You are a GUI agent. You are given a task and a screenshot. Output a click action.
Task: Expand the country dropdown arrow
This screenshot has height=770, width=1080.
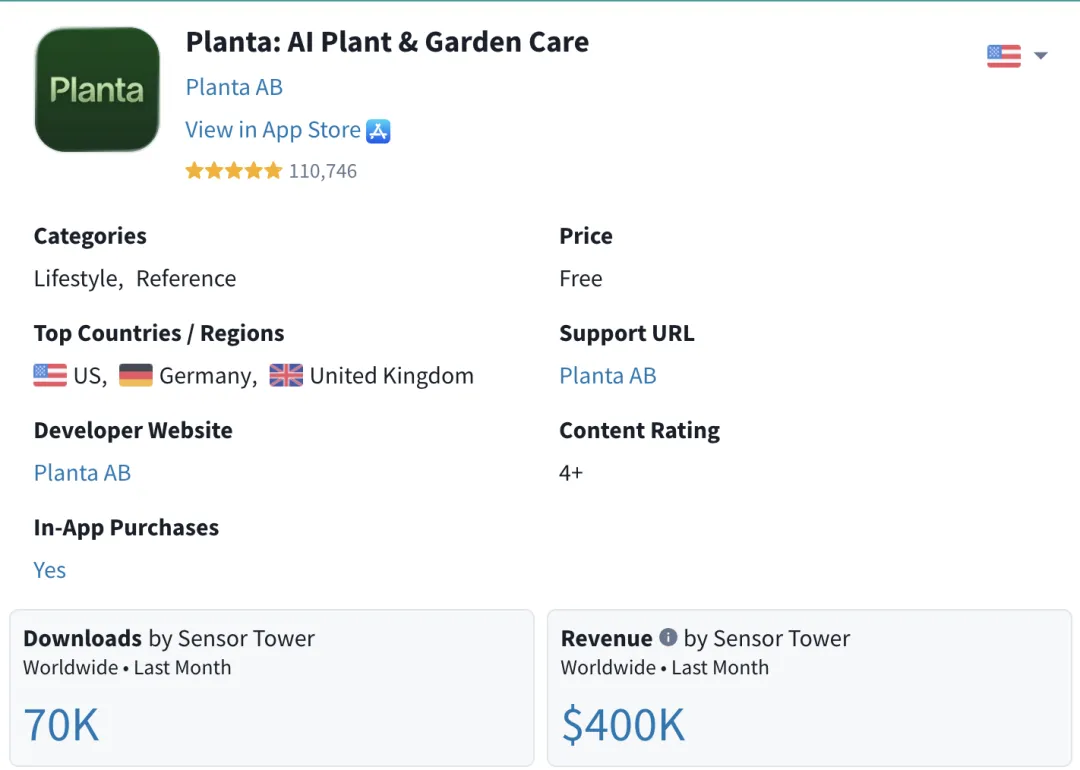[1041, 56]
